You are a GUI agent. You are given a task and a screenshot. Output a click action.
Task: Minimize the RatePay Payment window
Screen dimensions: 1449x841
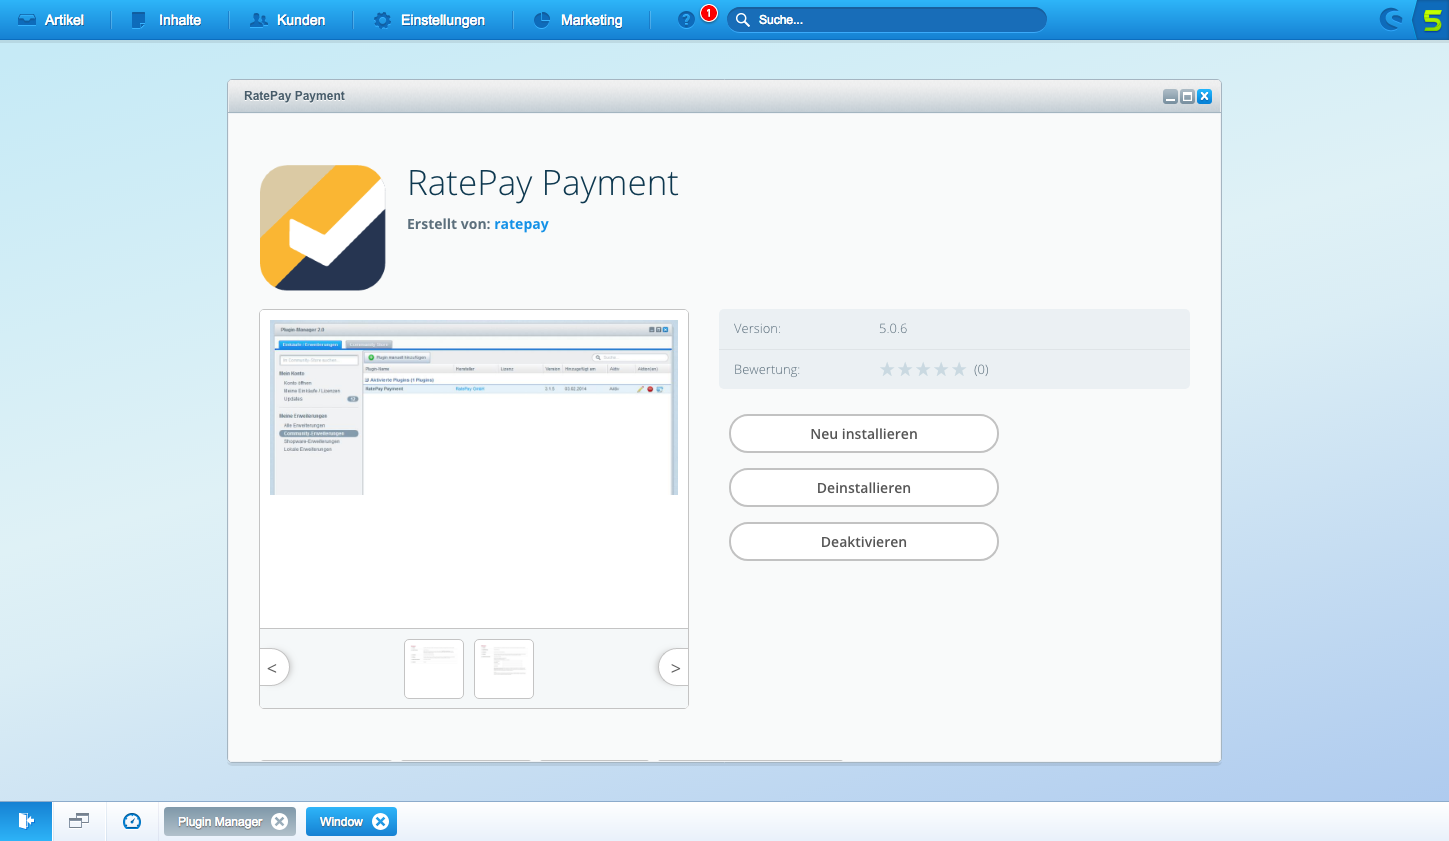[x=1170, y=96]
